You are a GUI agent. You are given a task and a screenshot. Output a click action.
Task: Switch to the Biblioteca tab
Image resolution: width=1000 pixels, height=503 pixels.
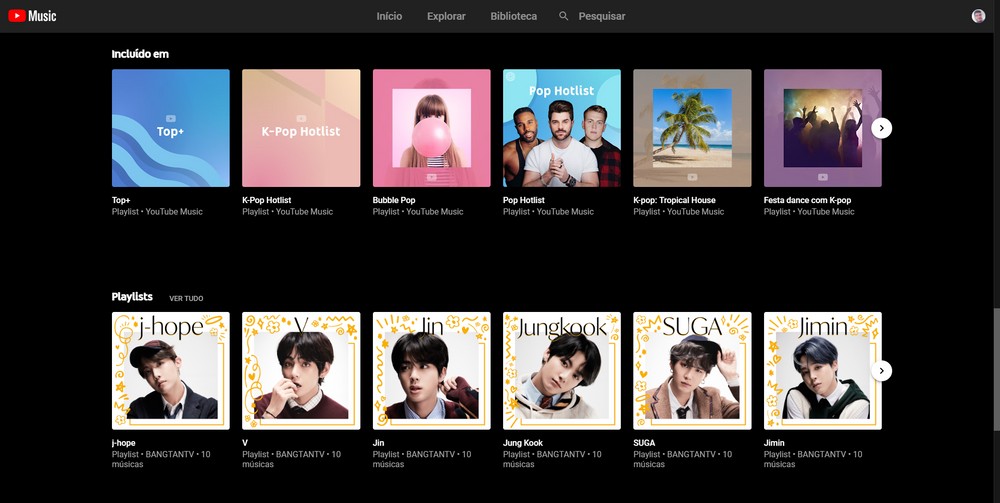(x=513, y=16)
